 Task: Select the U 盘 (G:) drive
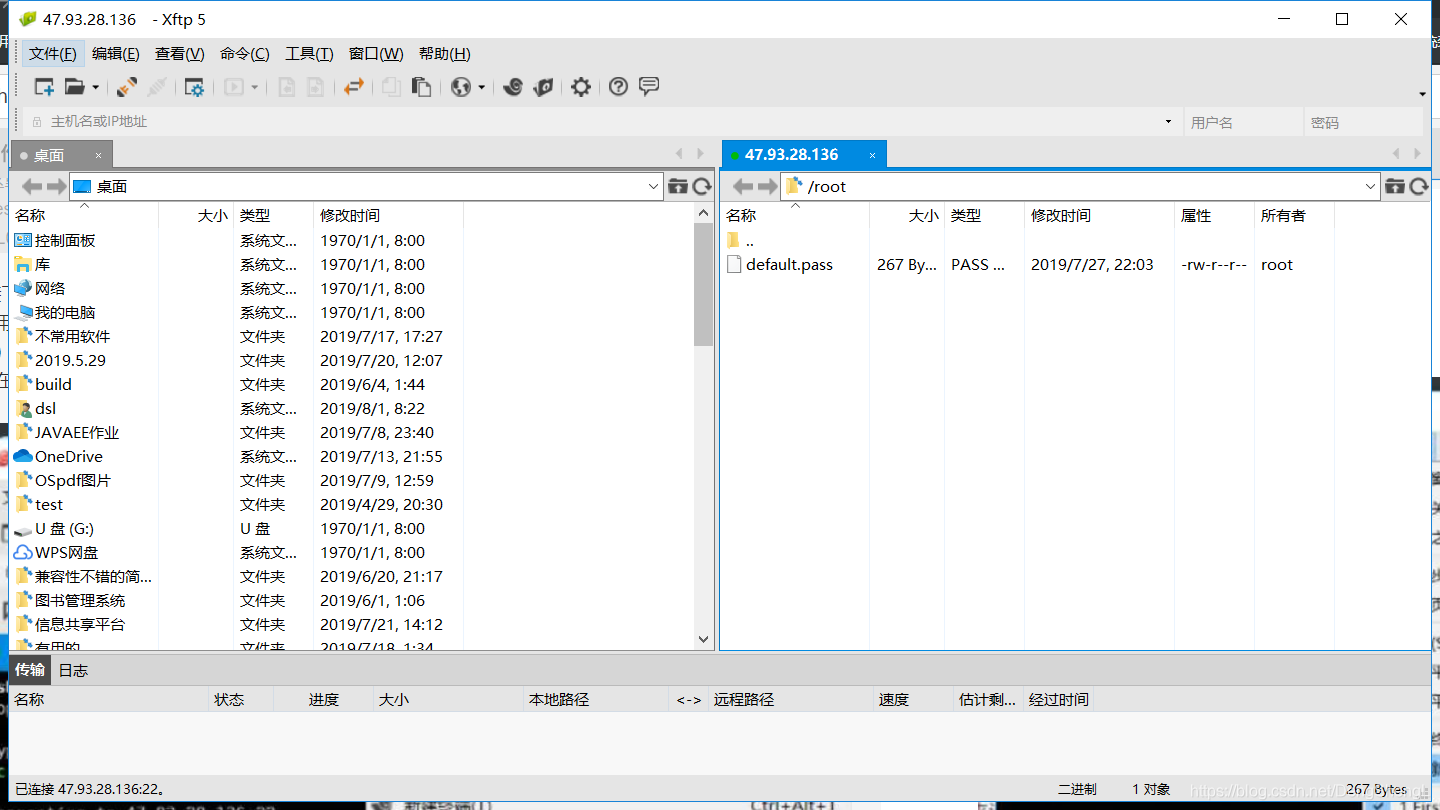click(x=64, y=529)
